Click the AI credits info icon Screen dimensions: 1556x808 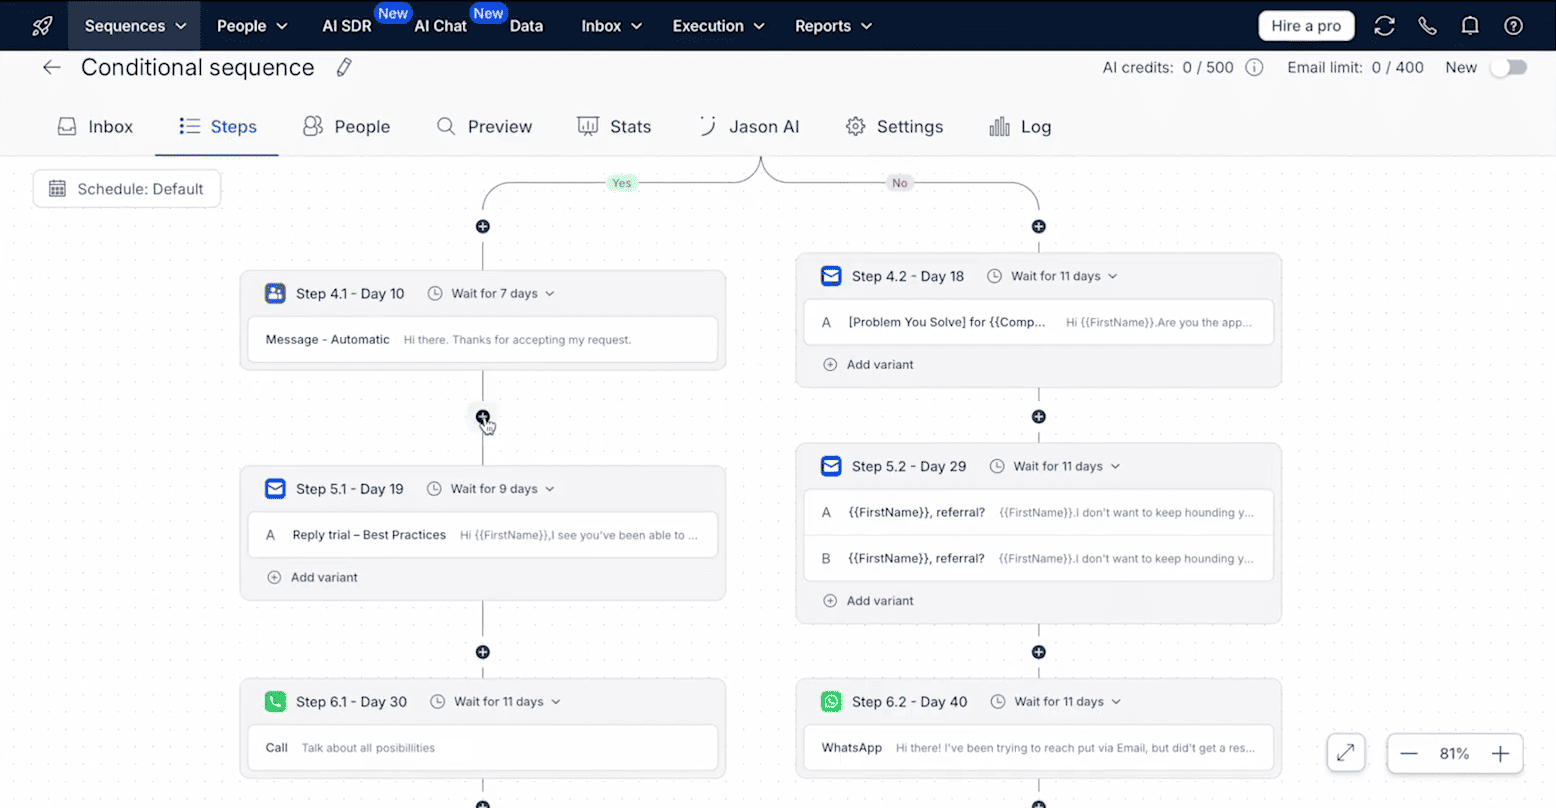coord(1255,67)
